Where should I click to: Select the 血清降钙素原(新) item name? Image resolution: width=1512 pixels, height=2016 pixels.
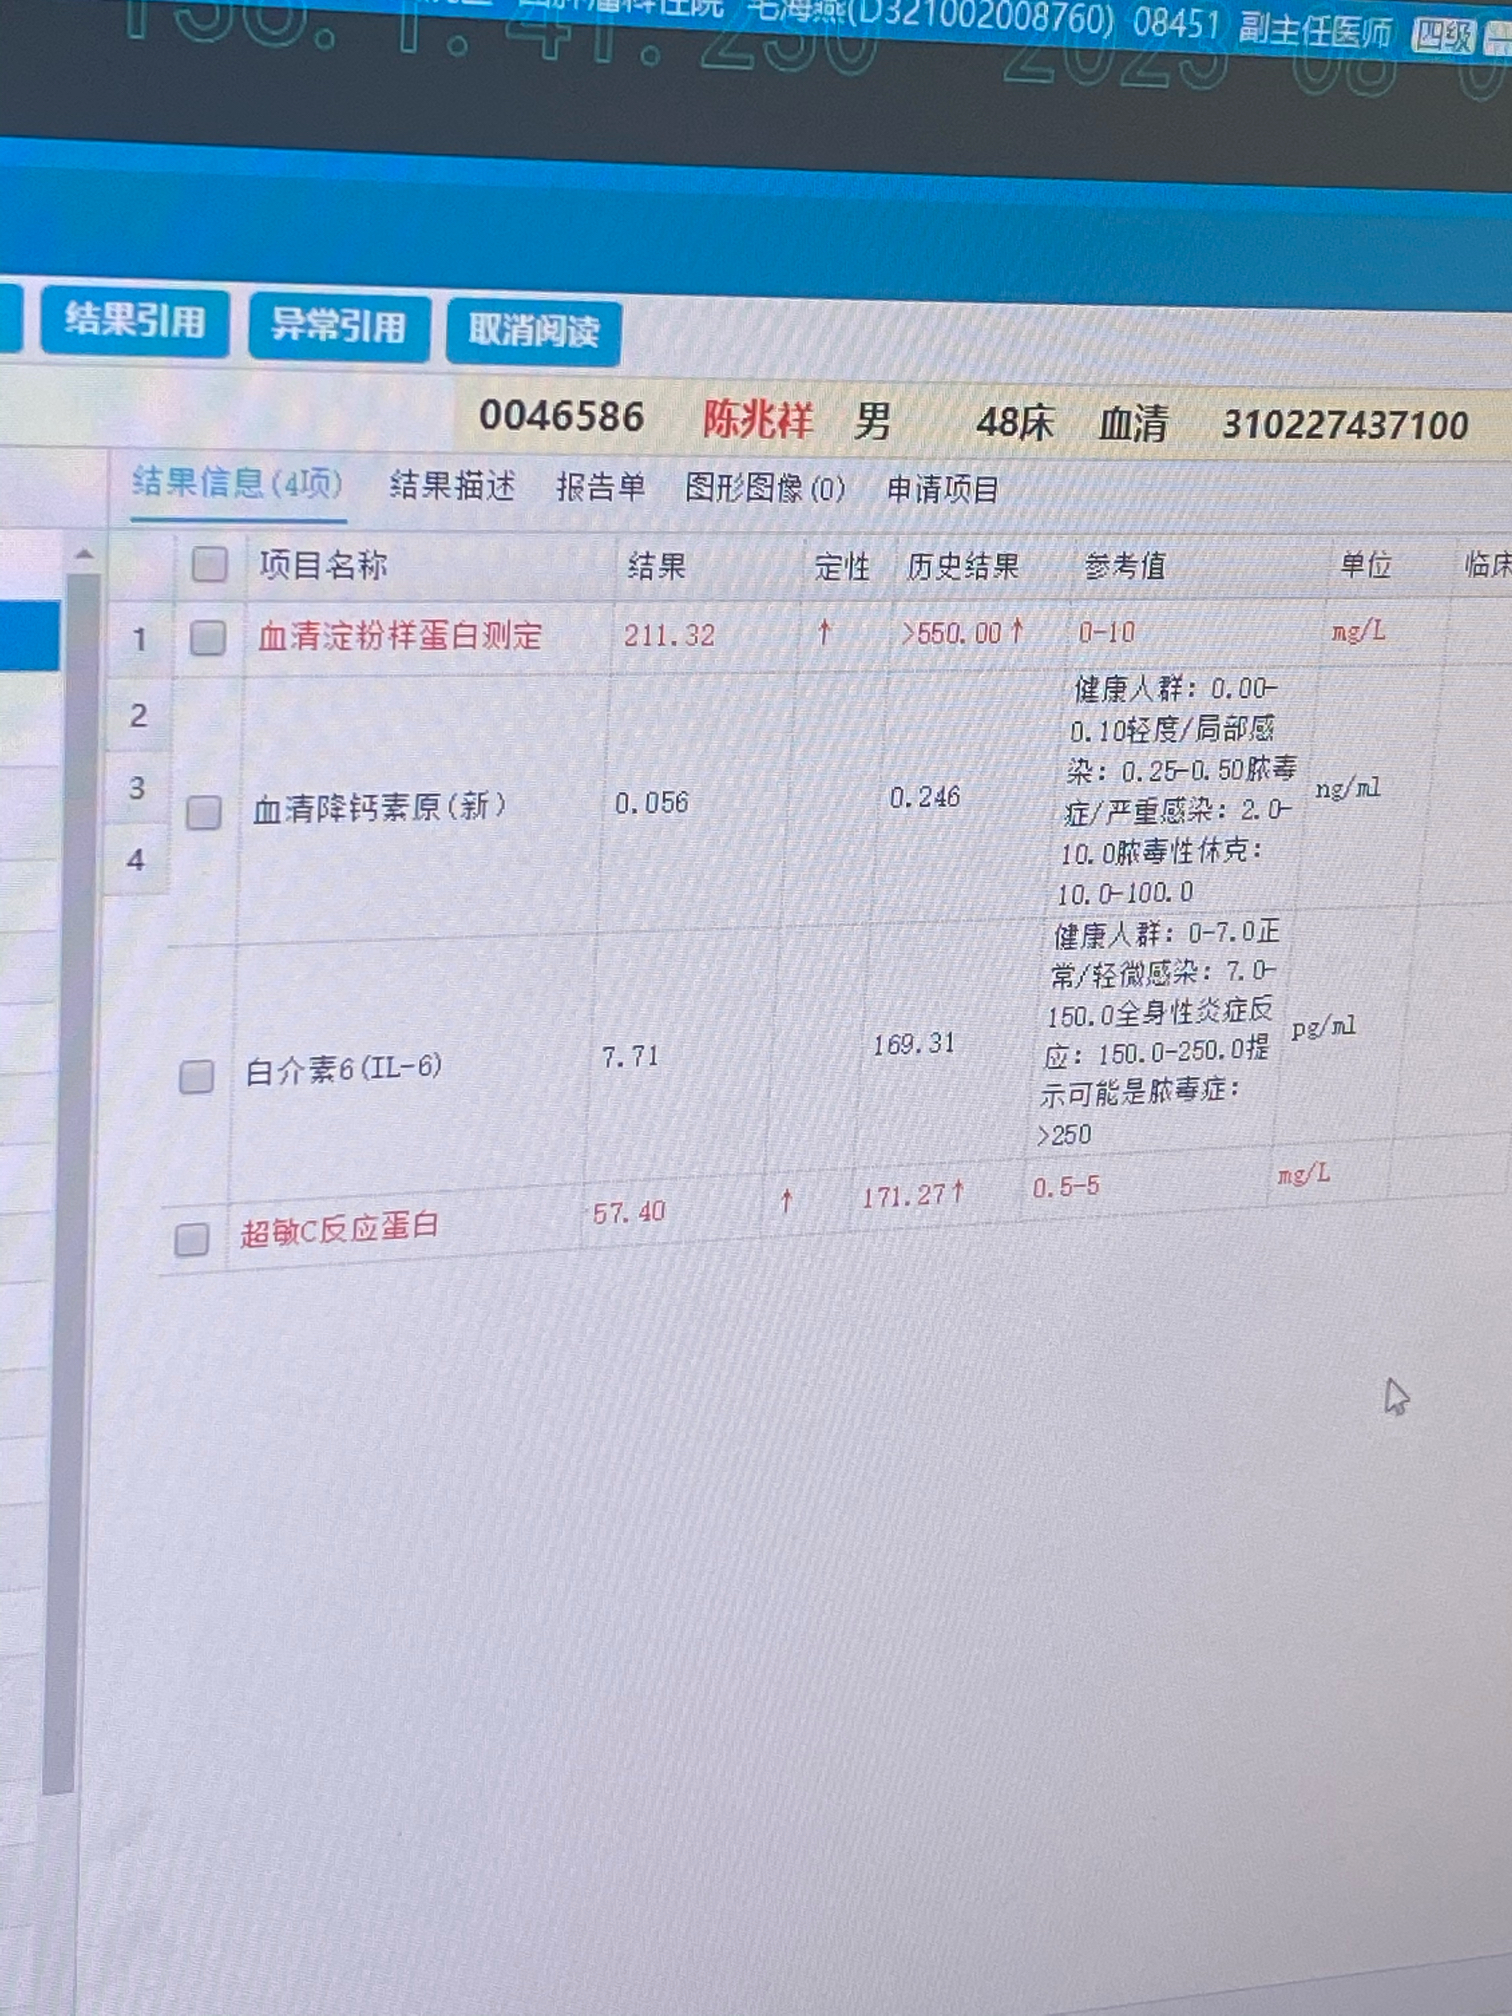379,807
